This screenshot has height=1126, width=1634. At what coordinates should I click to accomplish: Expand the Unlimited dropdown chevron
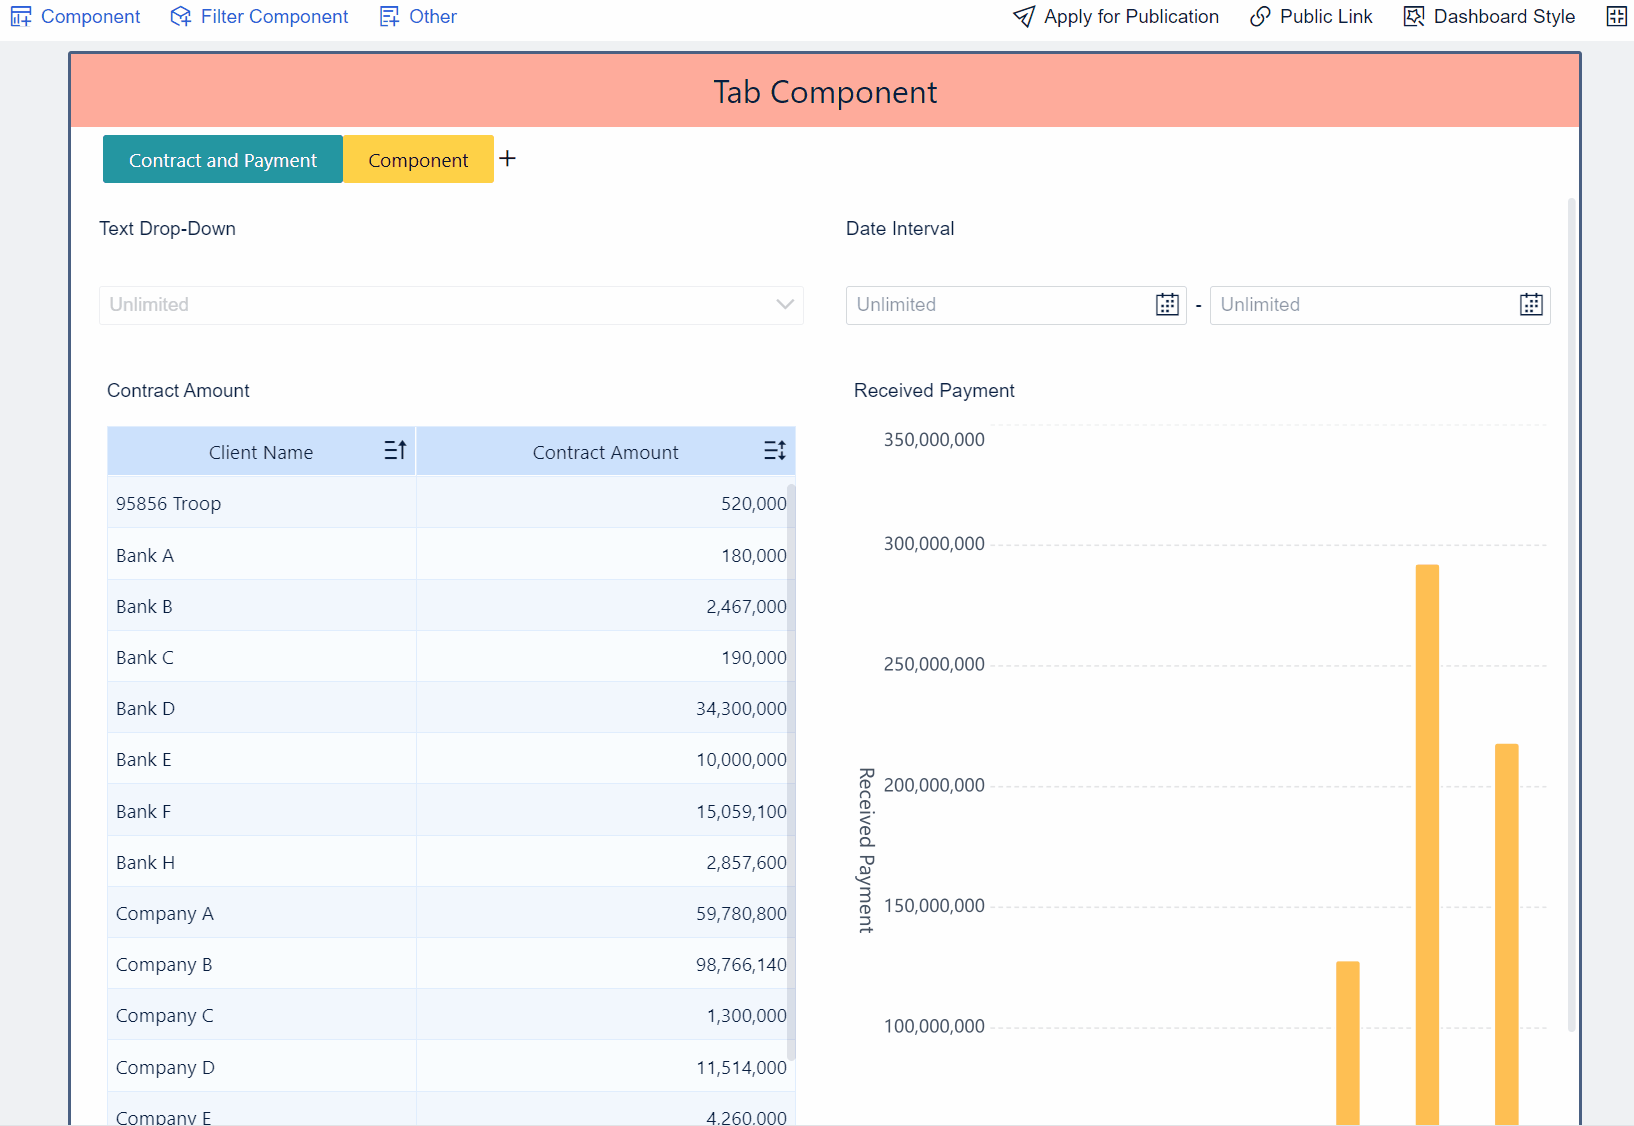[784, 305]
